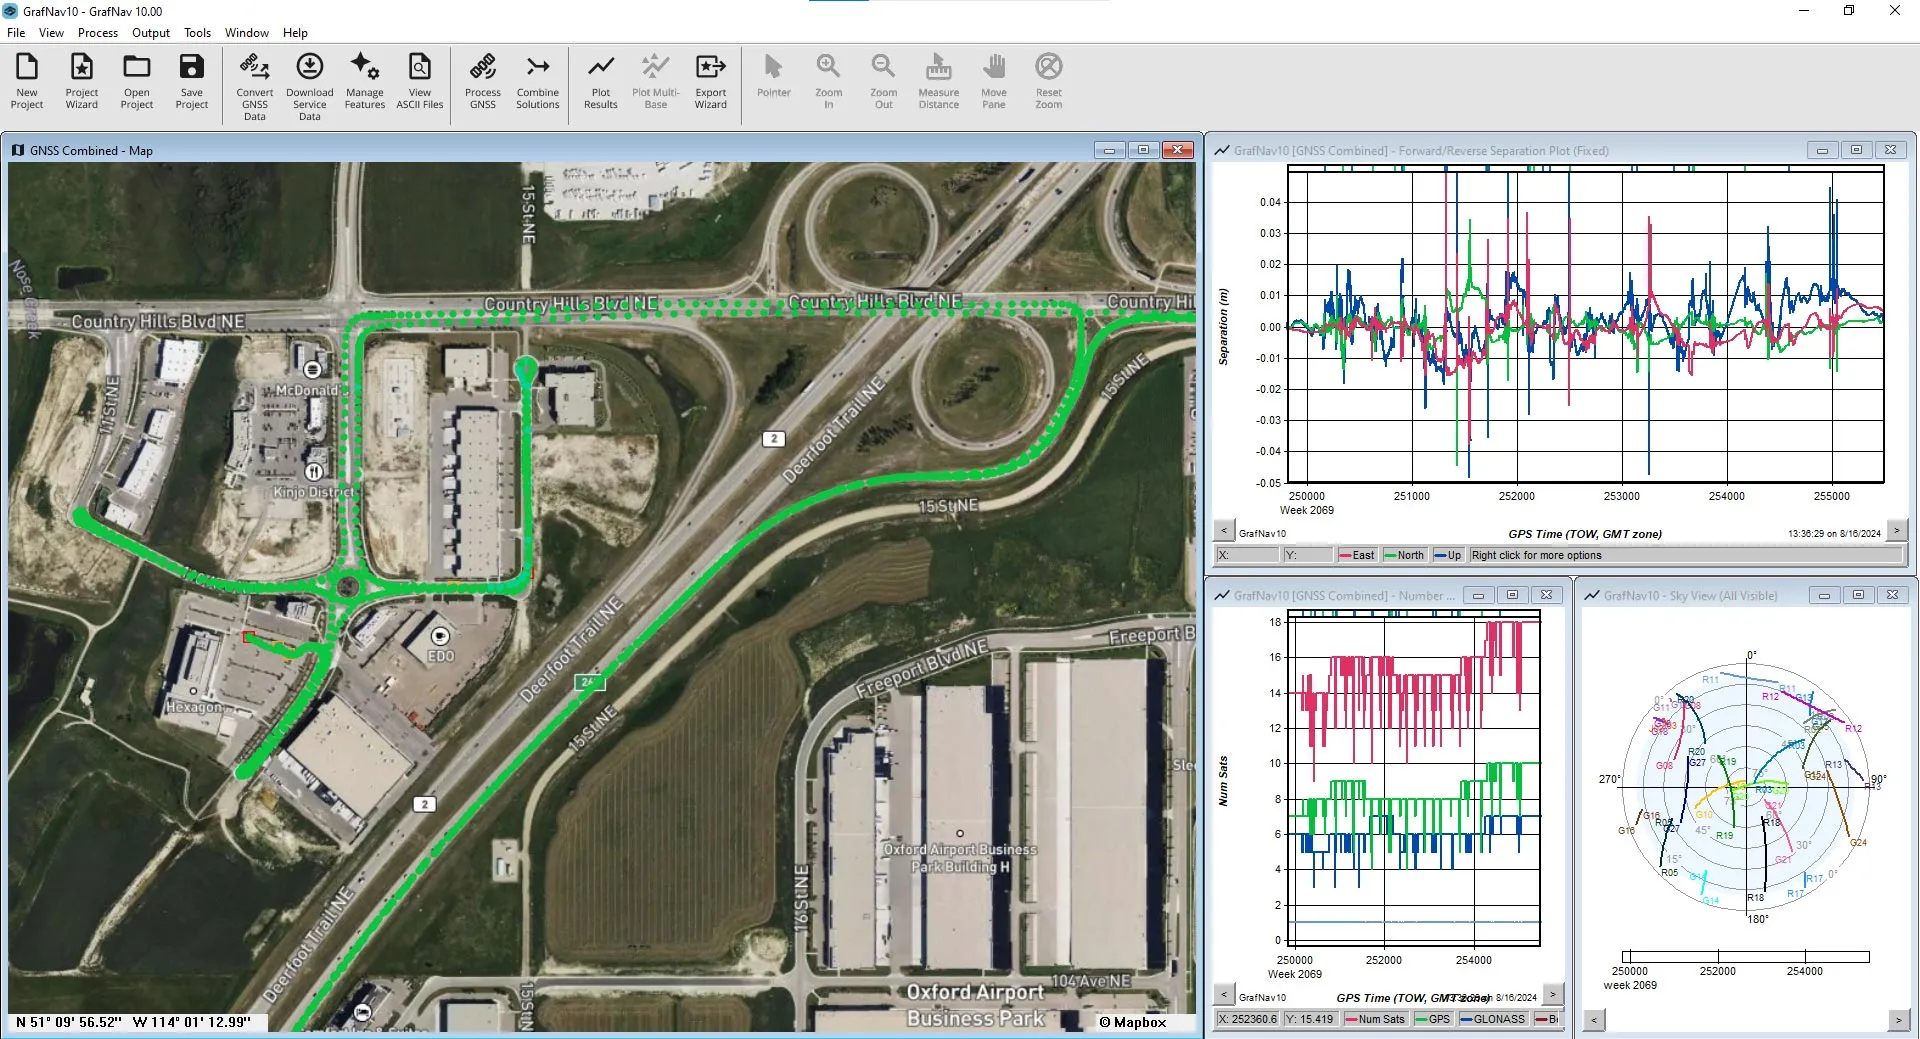This screenshot has height=1039, width=1920.
Task: Click right arrow in Sky View
Action: pyautogui.click(x=1897, y=1020)
